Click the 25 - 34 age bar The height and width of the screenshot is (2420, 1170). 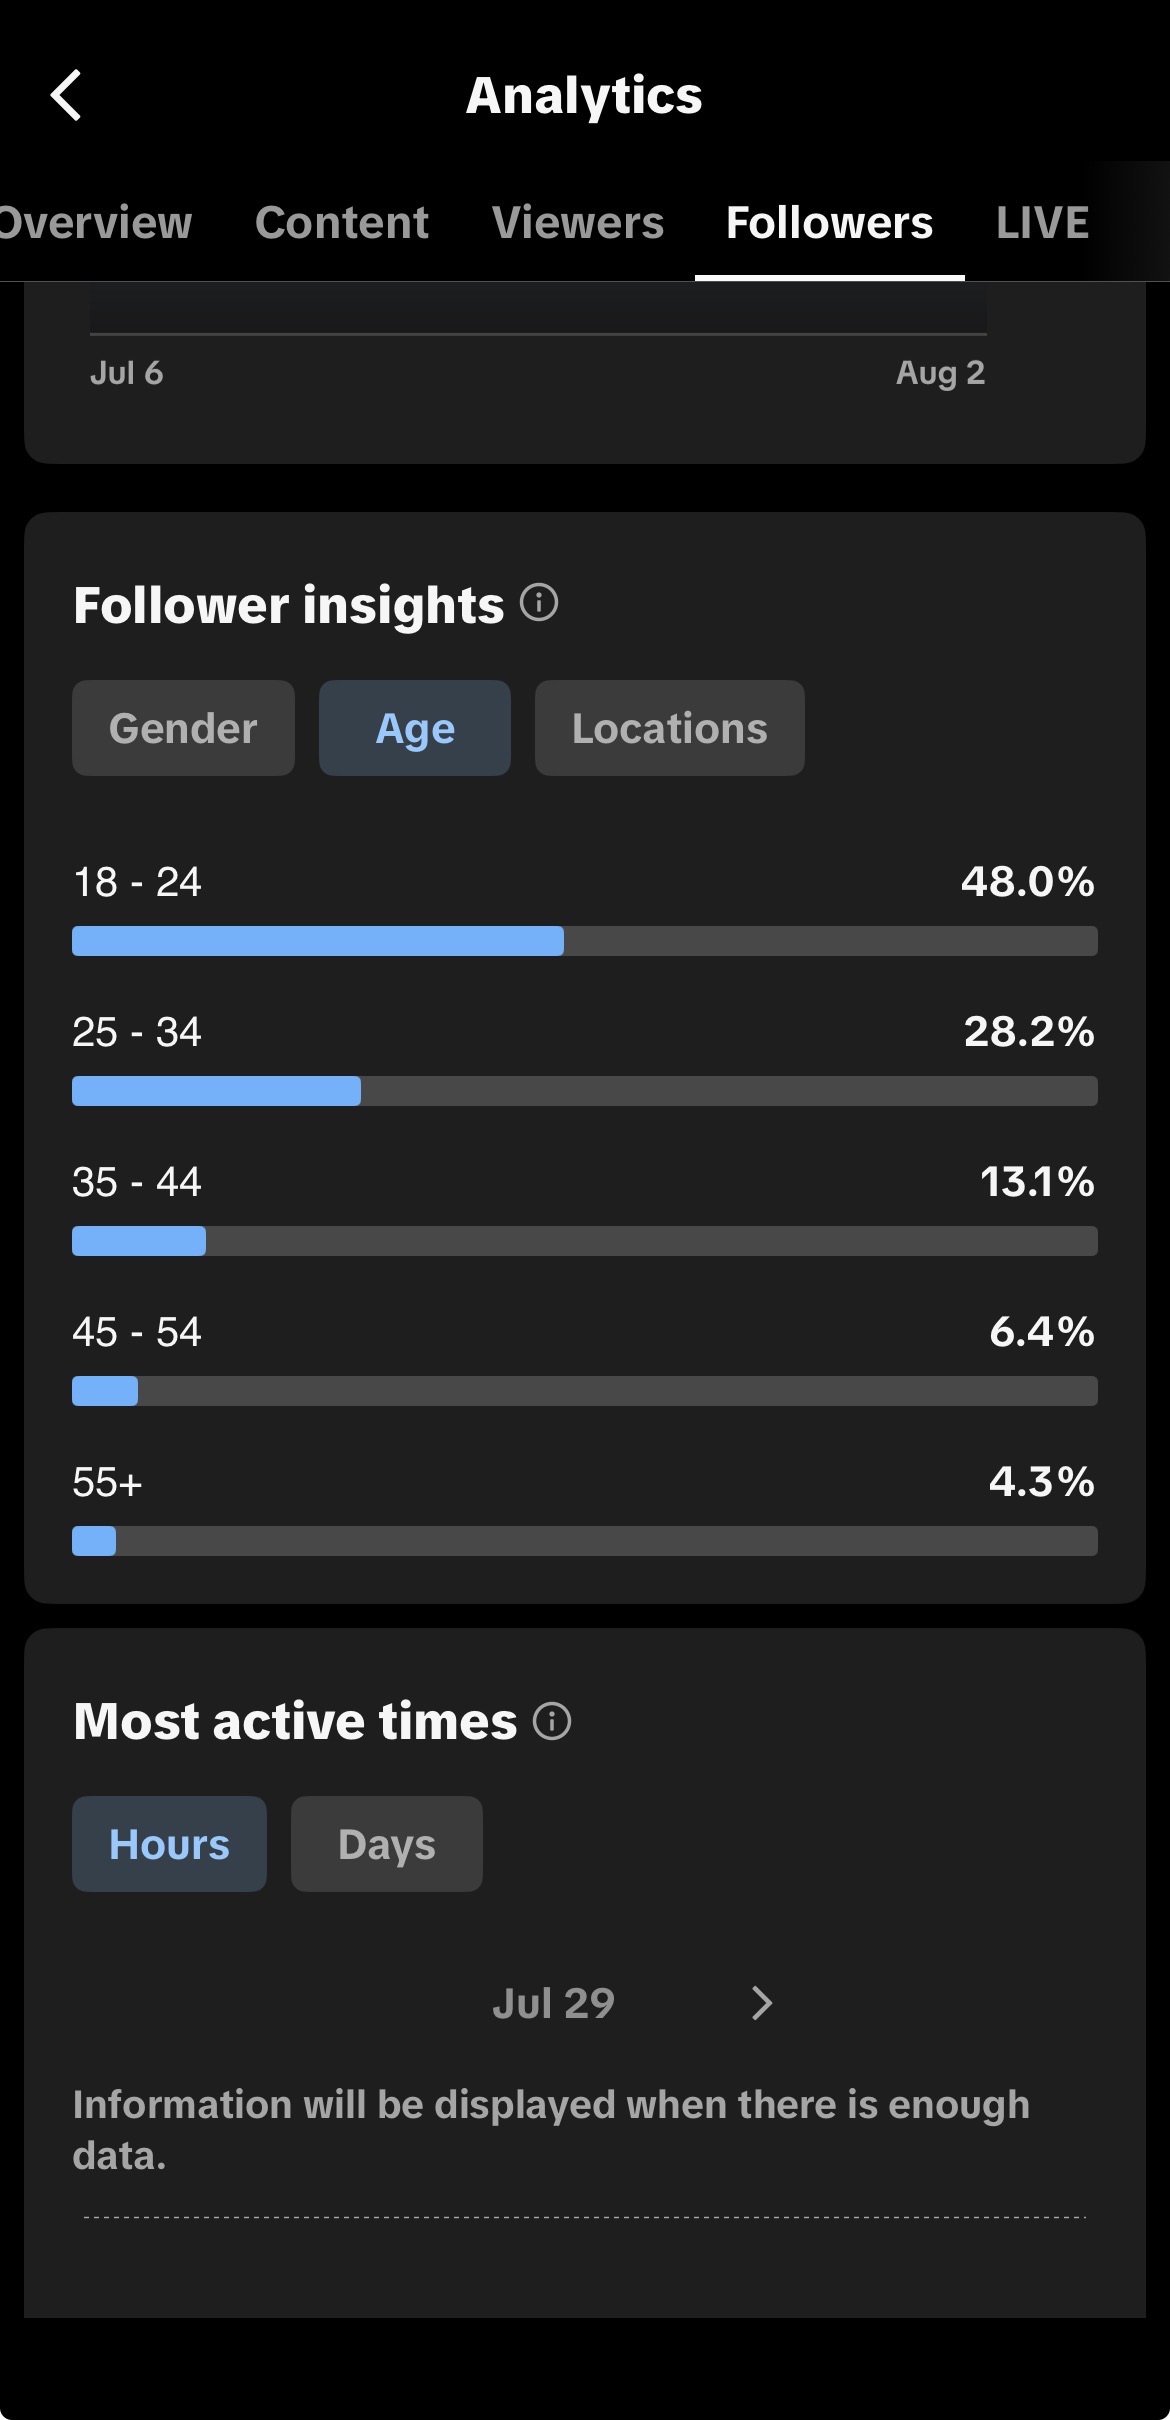pyautogui.click(x=585, y=1091)
